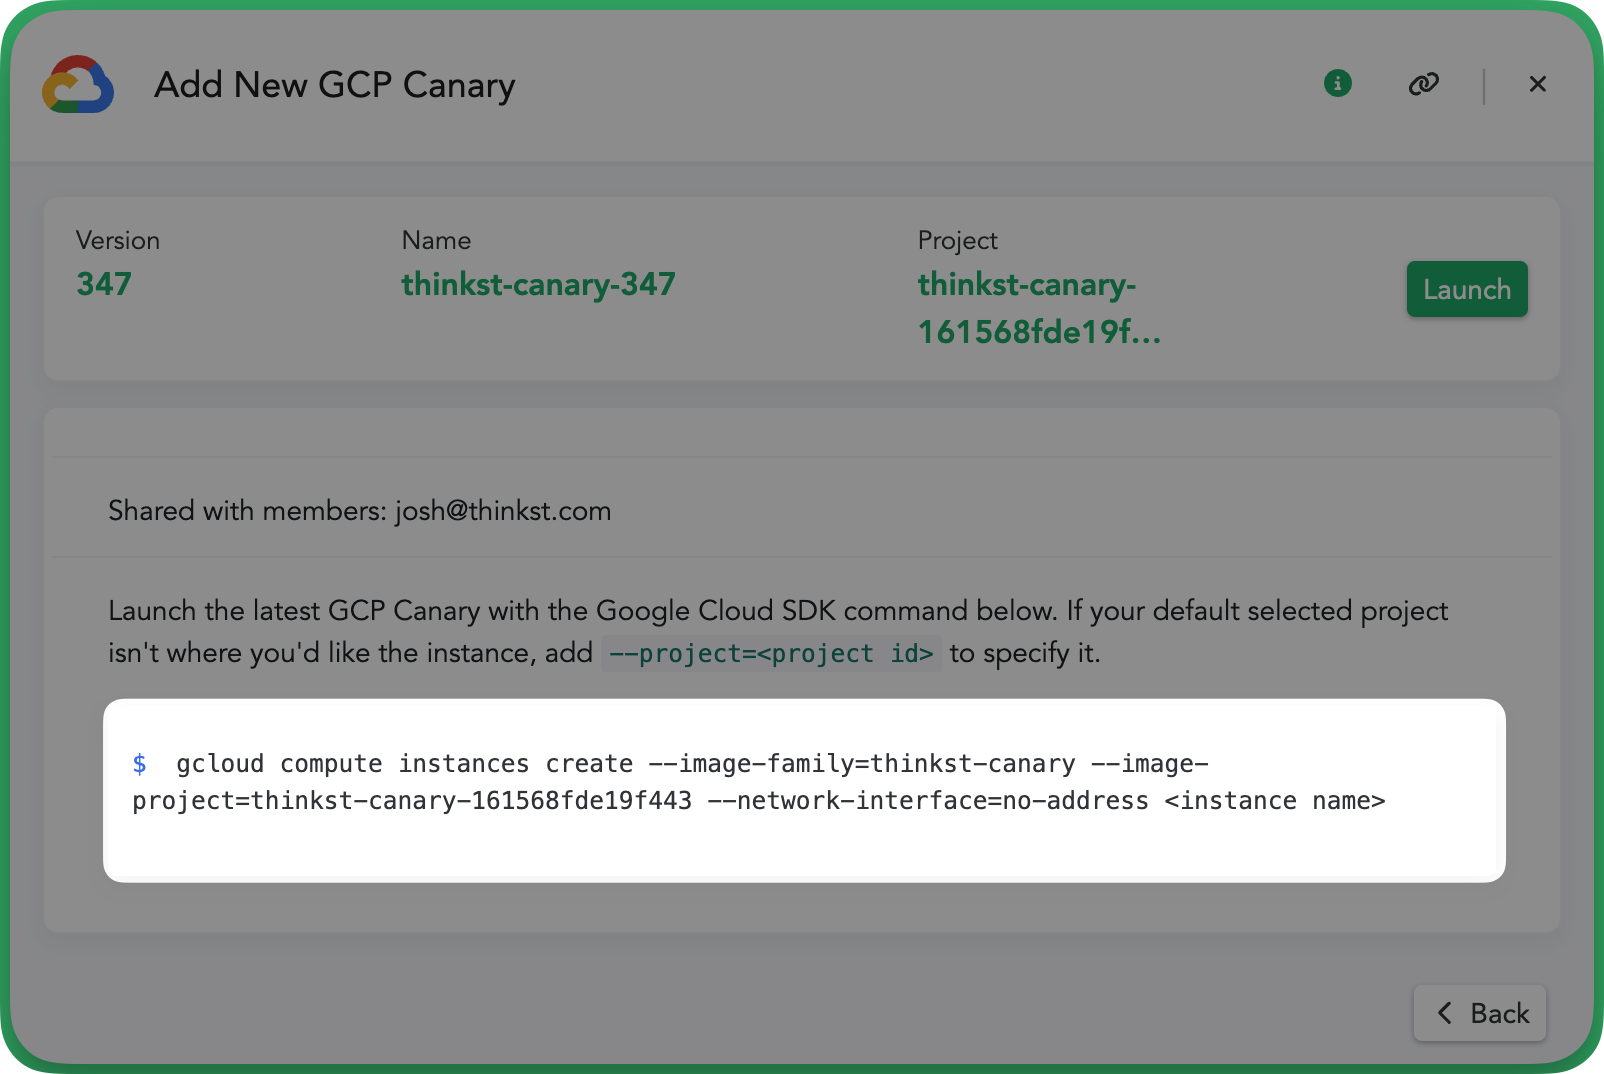Click the Google Cloud logo icon
This screenshot has height=1074, width=1604.
pos(78,84)
